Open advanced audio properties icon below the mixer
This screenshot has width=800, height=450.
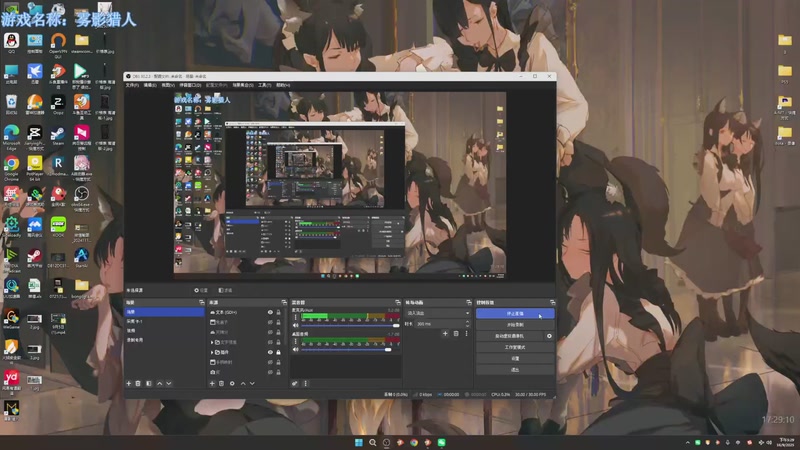pos(295,383)
